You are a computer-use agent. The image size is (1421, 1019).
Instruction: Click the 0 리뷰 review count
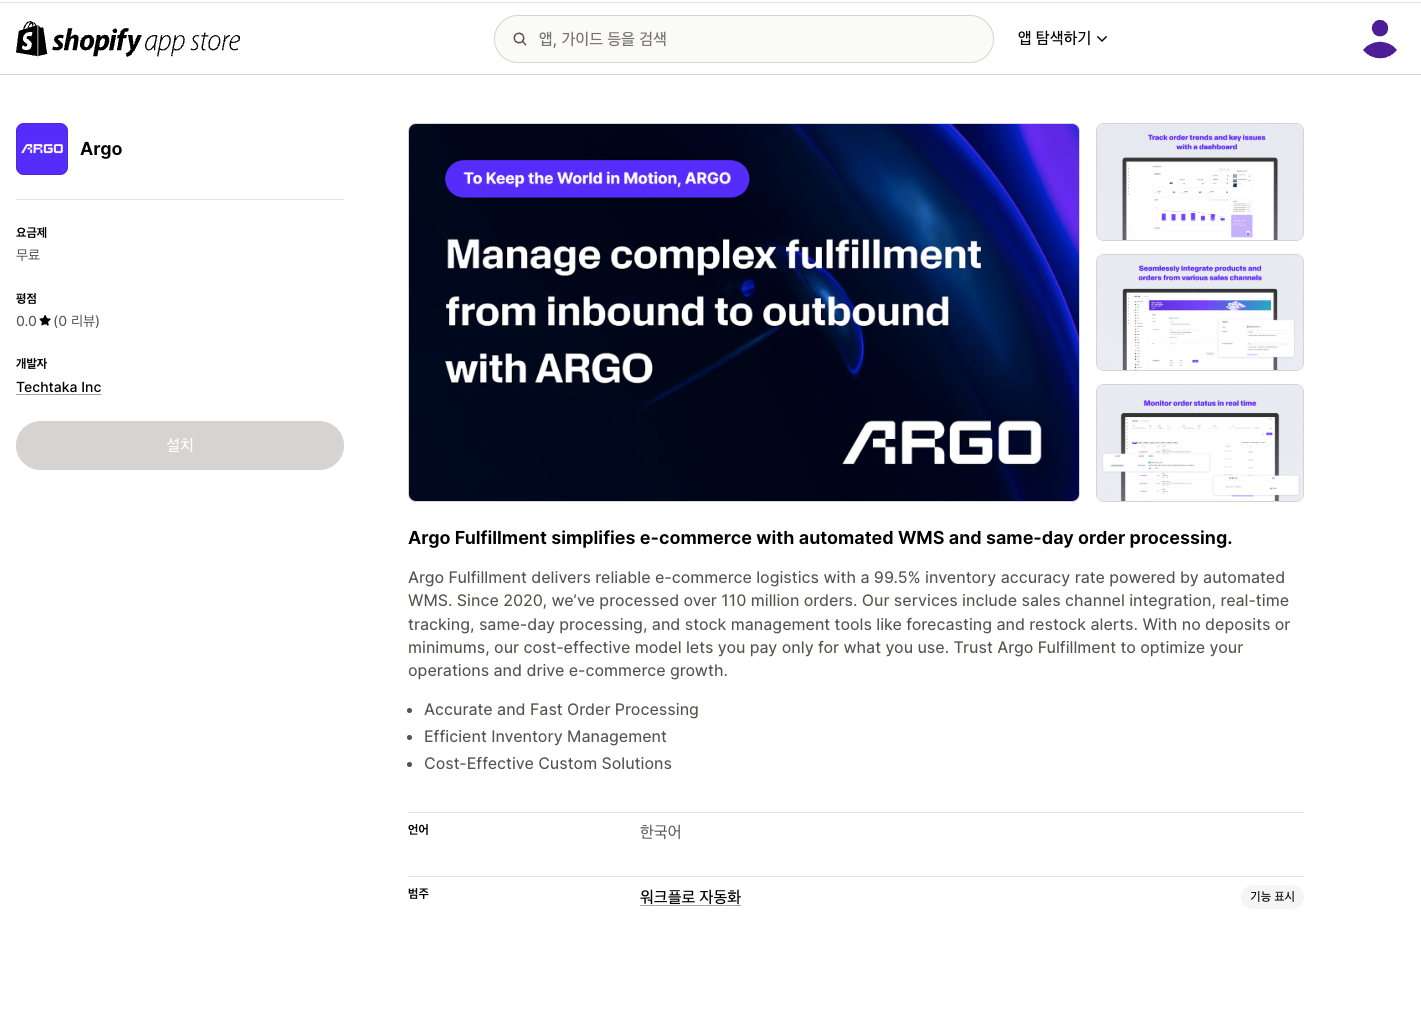pos(77,321)
